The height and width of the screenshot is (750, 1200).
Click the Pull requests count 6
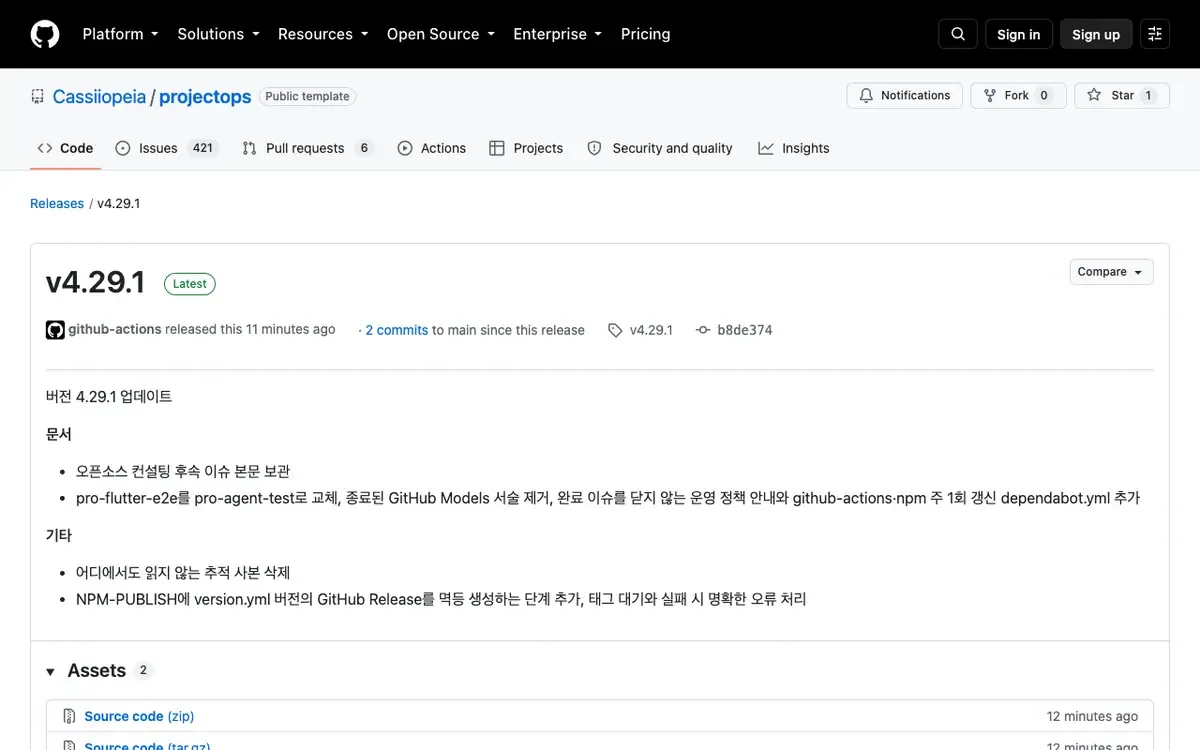tap(364, 148)
